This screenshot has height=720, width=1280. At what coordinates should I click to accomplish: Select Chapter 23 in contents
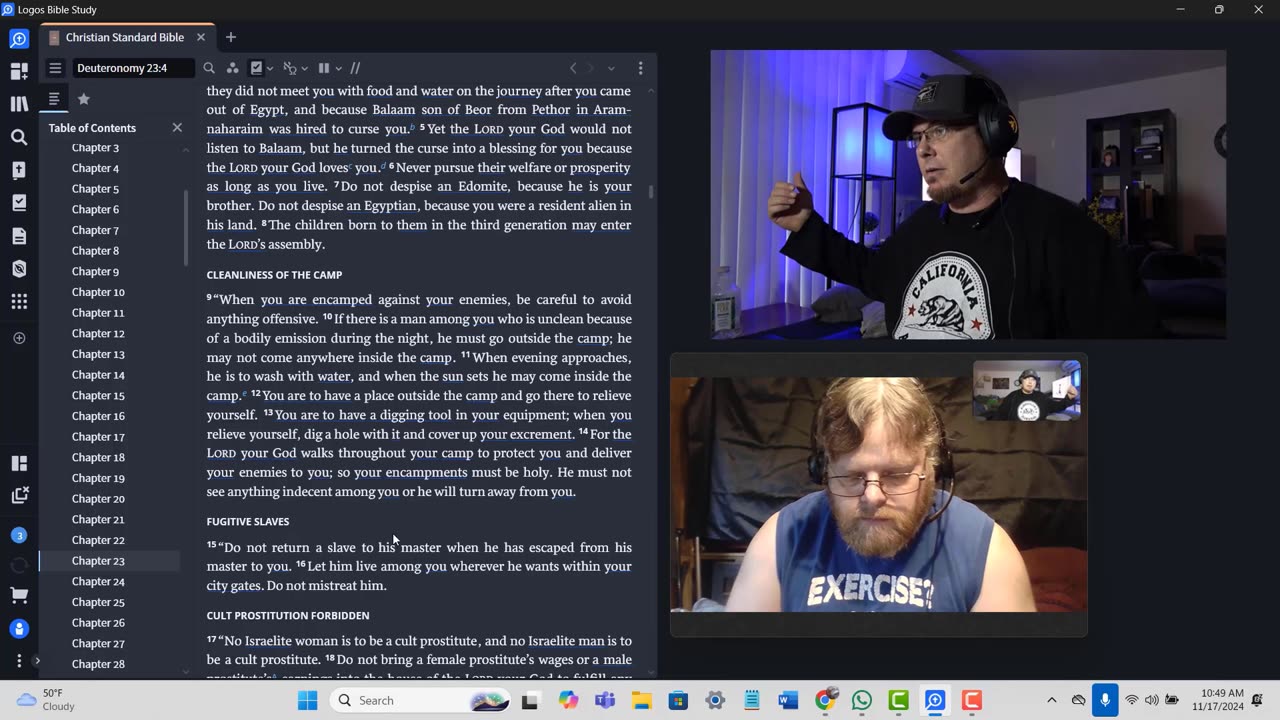(98, 561)
